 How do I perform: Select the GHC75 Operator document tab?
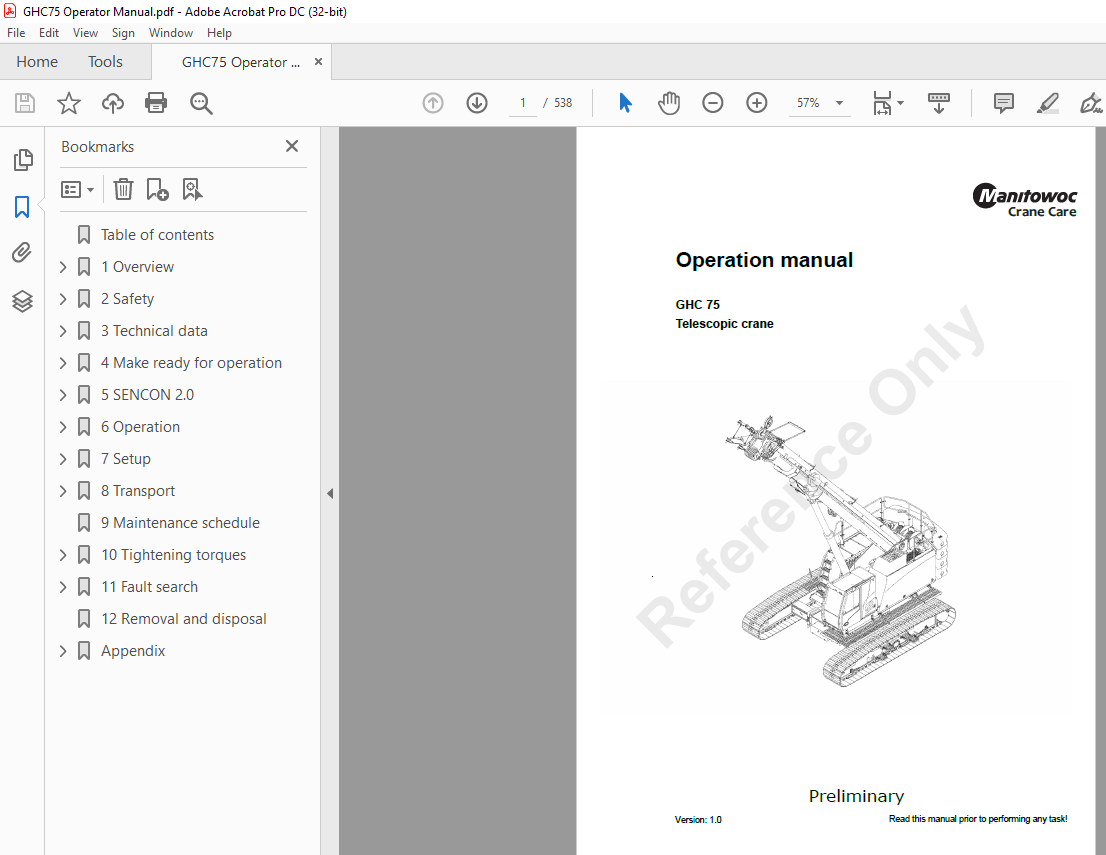(241, 62)
